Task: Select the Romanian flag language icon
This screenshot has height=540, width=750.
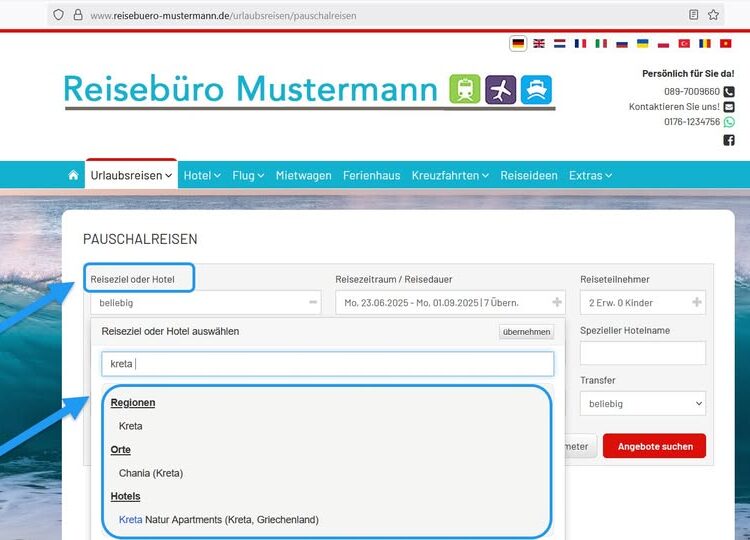Action: (705, 44)
